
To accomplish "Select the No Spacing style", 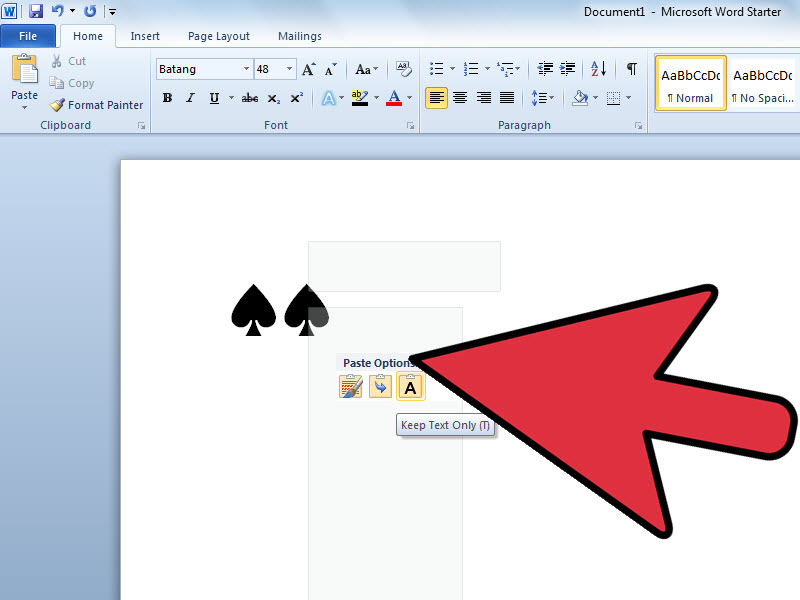I will click(763, 83).
